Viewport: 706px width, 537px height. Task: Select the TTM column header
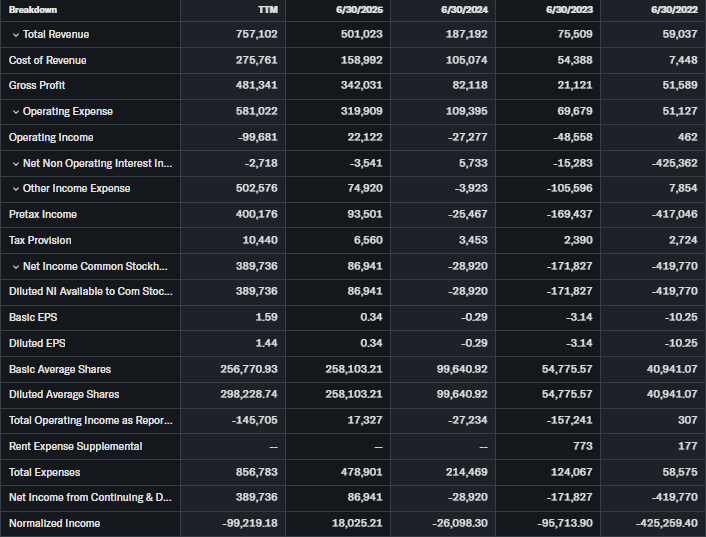(267, 10)
